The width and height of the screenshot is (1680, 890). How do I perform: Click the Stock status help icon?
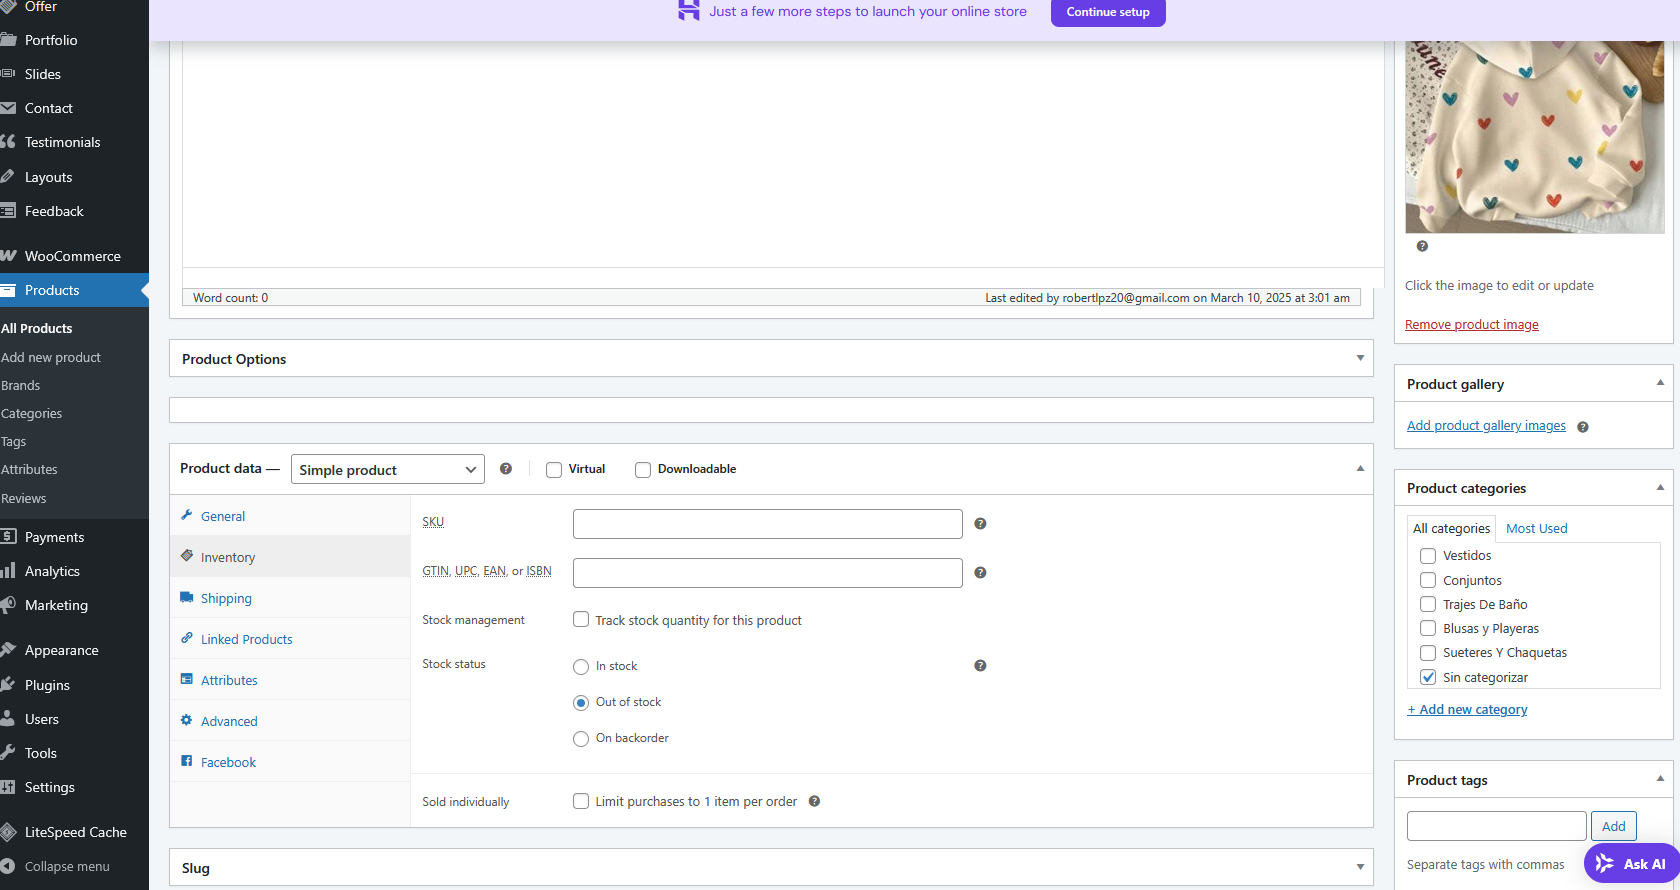coord(980,666)
